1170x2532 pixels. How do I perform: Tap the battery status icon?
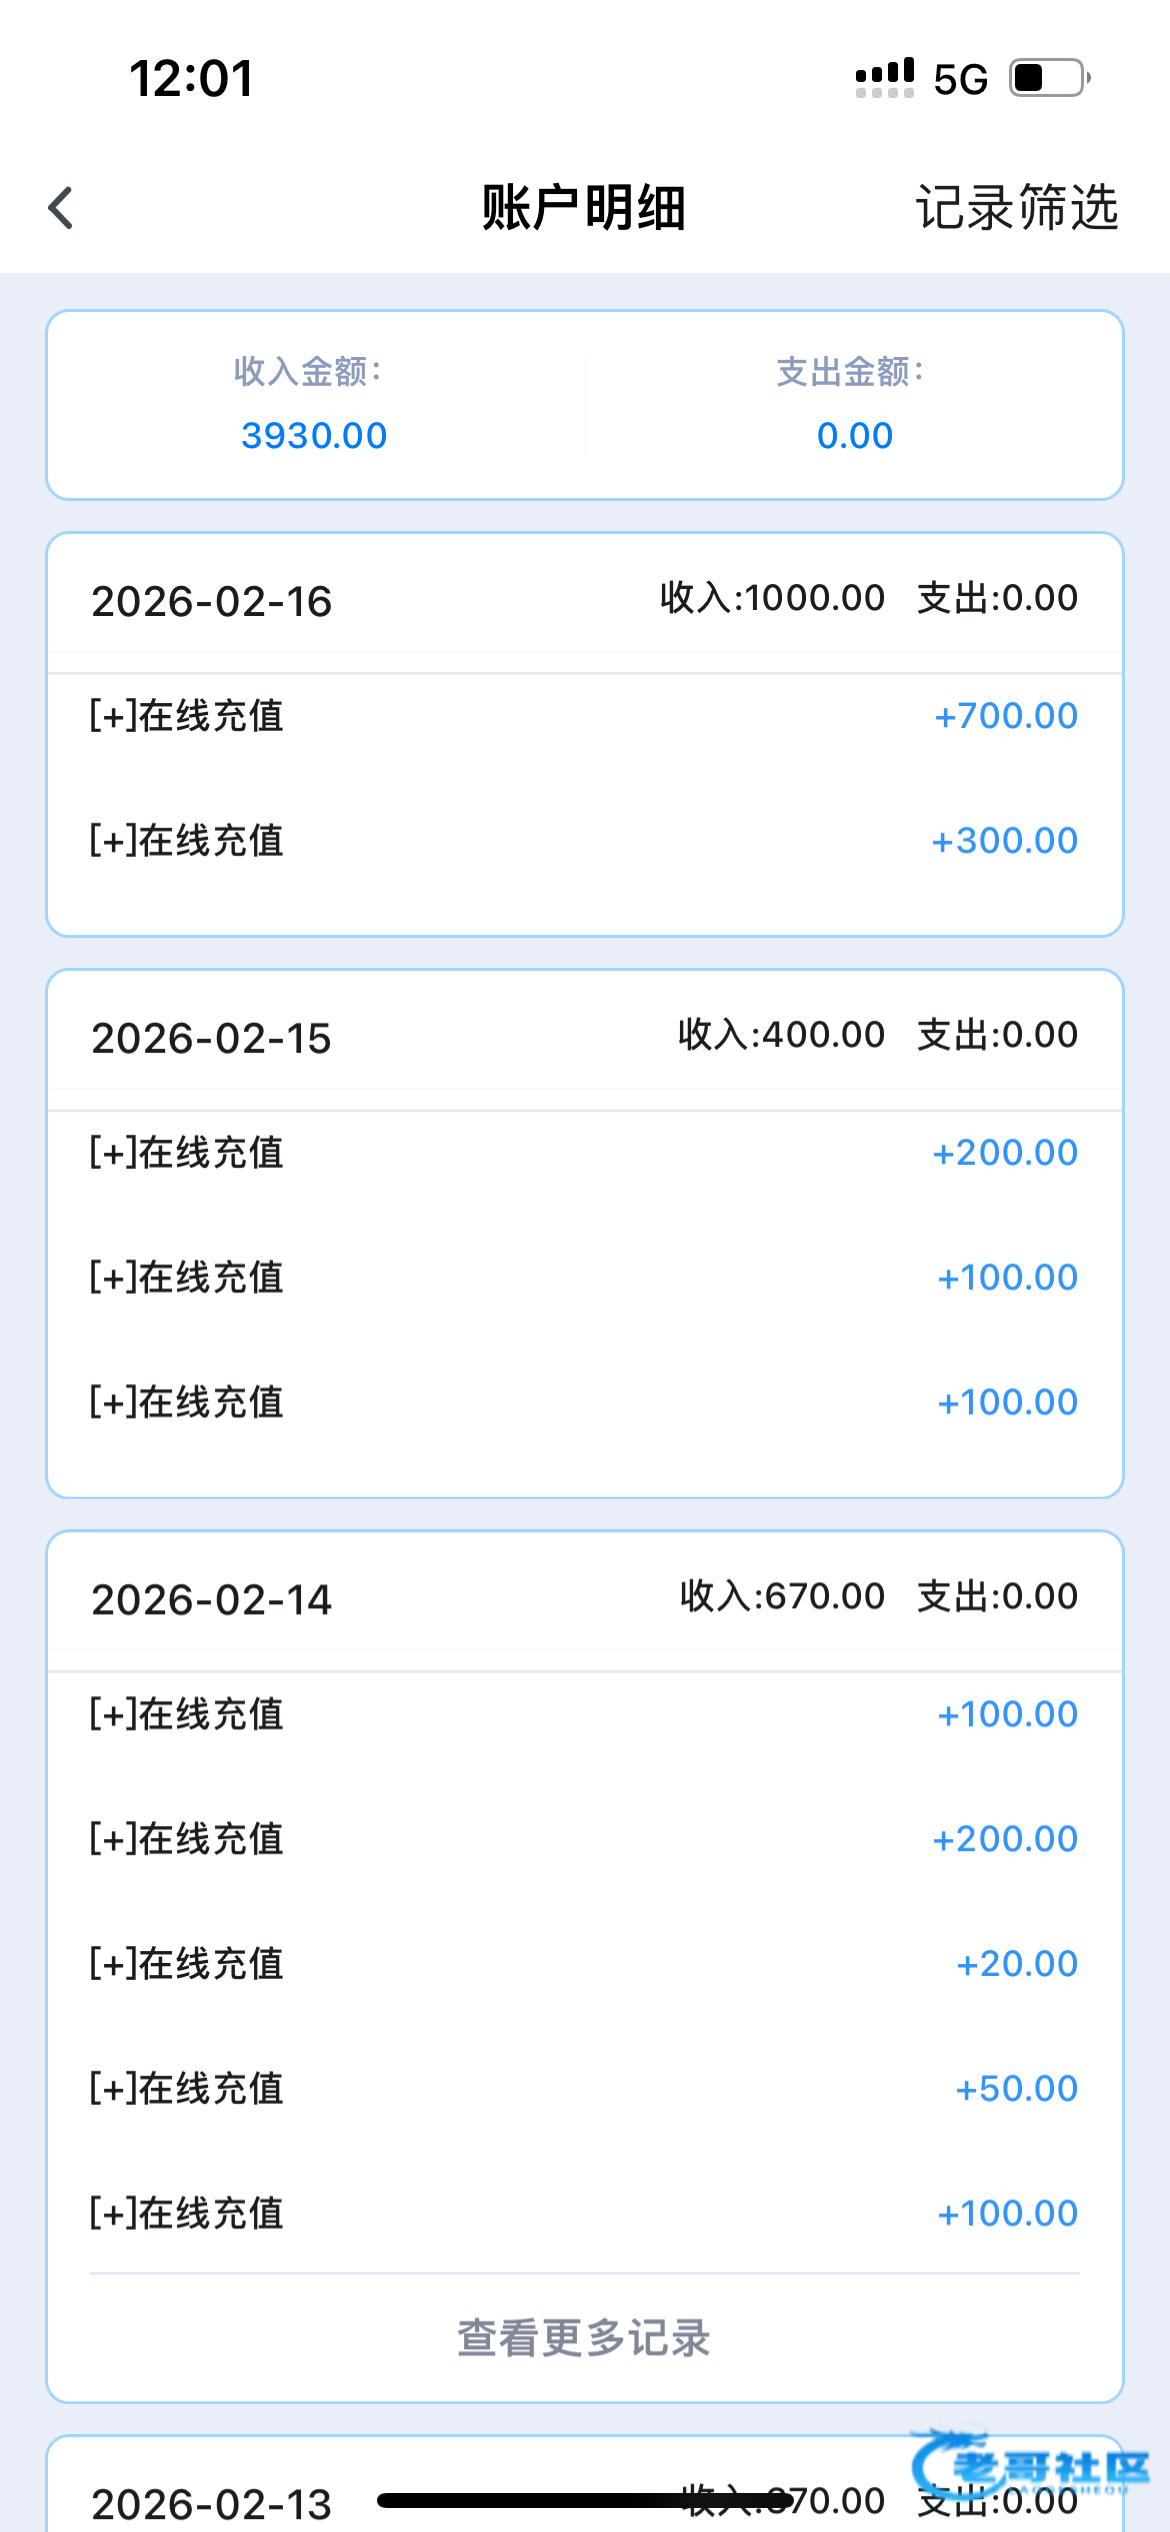pyautogui.click(x=1049, y=78)
